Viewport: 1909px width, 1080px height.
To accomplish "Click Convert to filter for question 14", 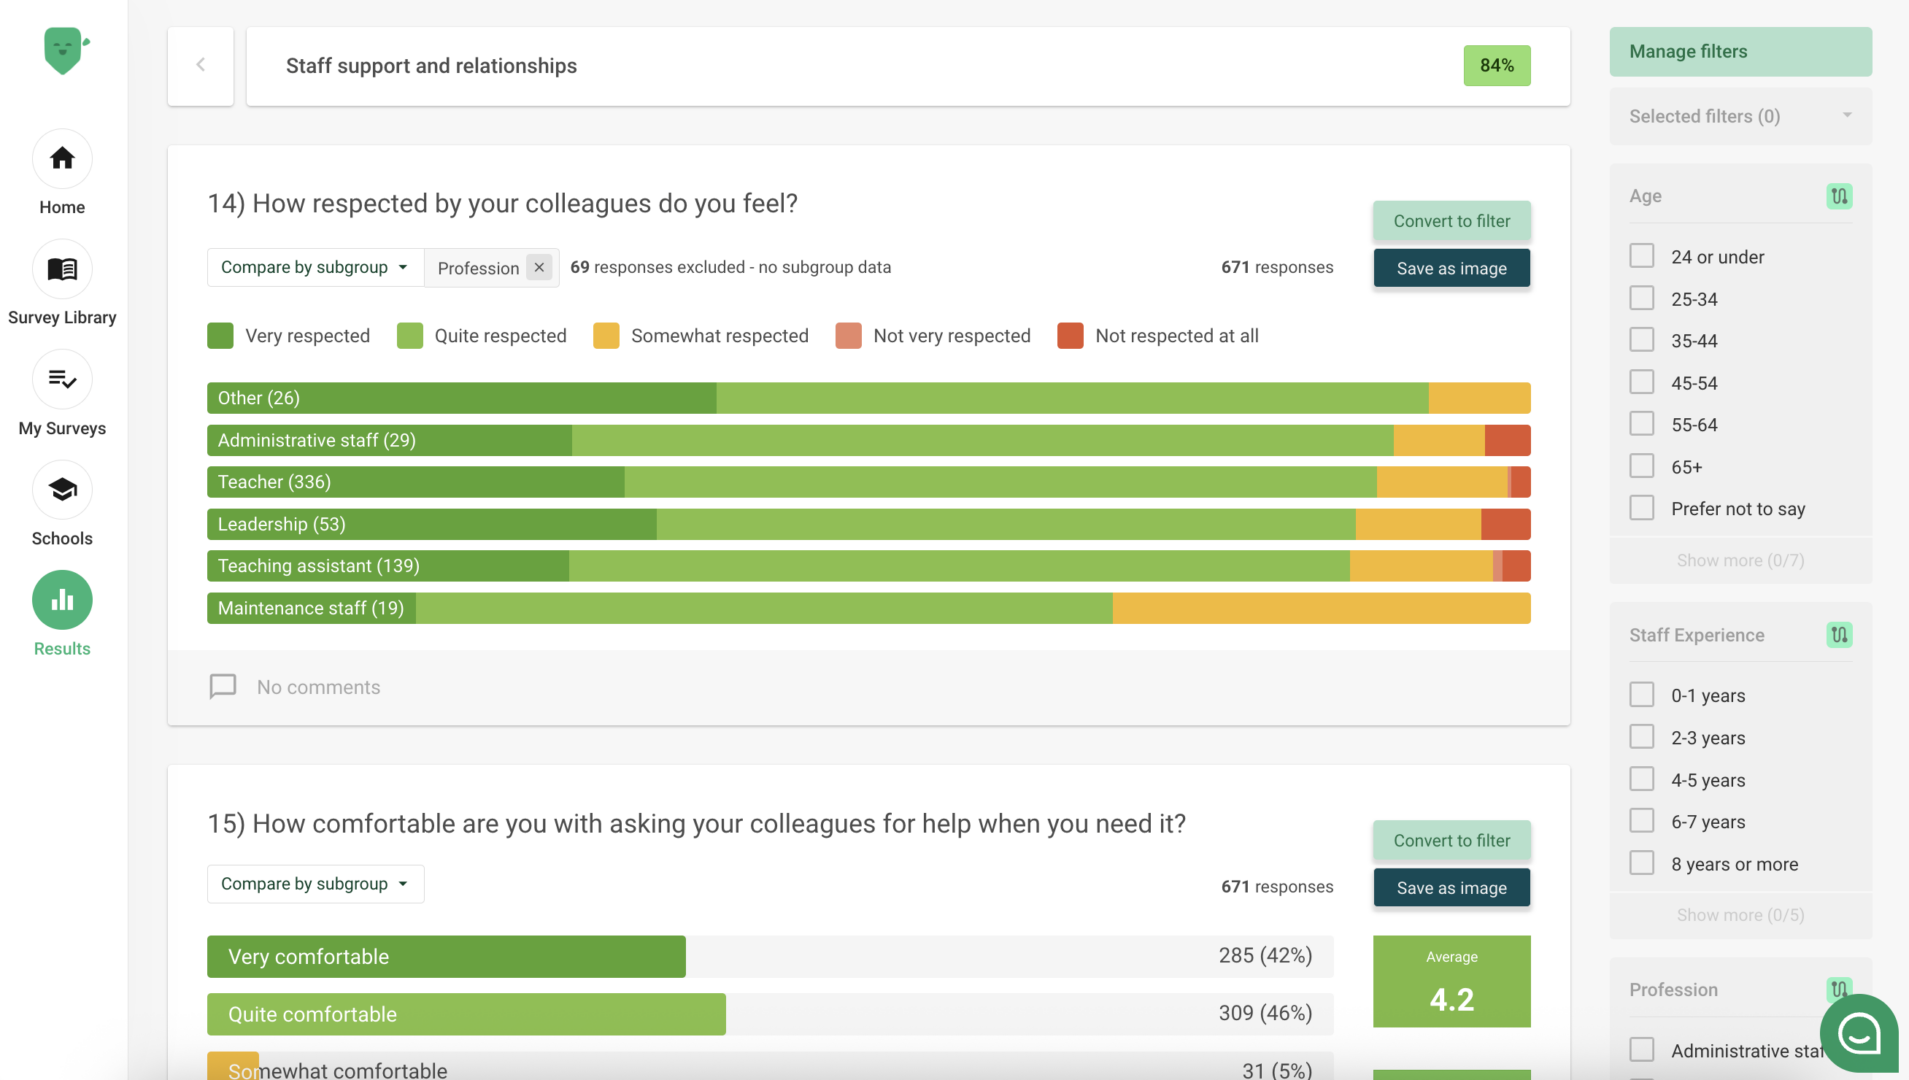I will click(x=1451, y=221).
